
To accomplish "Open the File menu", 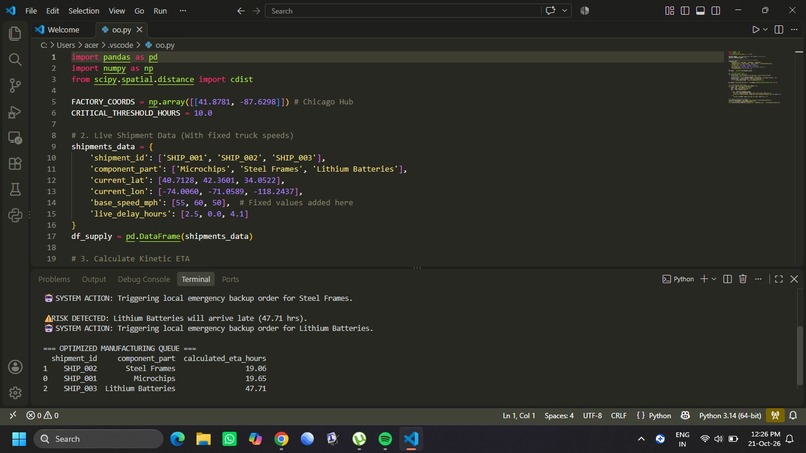I will tap(31, 11).
